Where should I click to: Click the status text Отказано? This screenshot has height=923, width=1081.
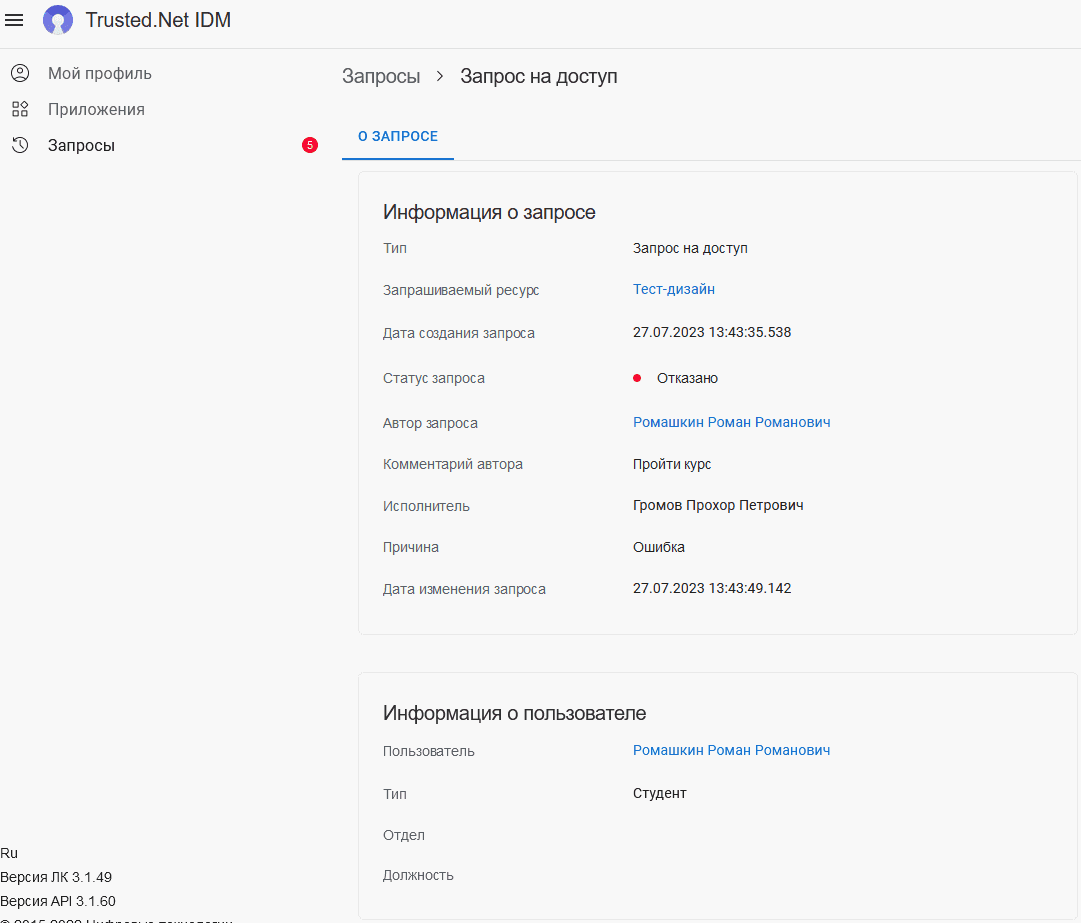(x=687, y=378)
